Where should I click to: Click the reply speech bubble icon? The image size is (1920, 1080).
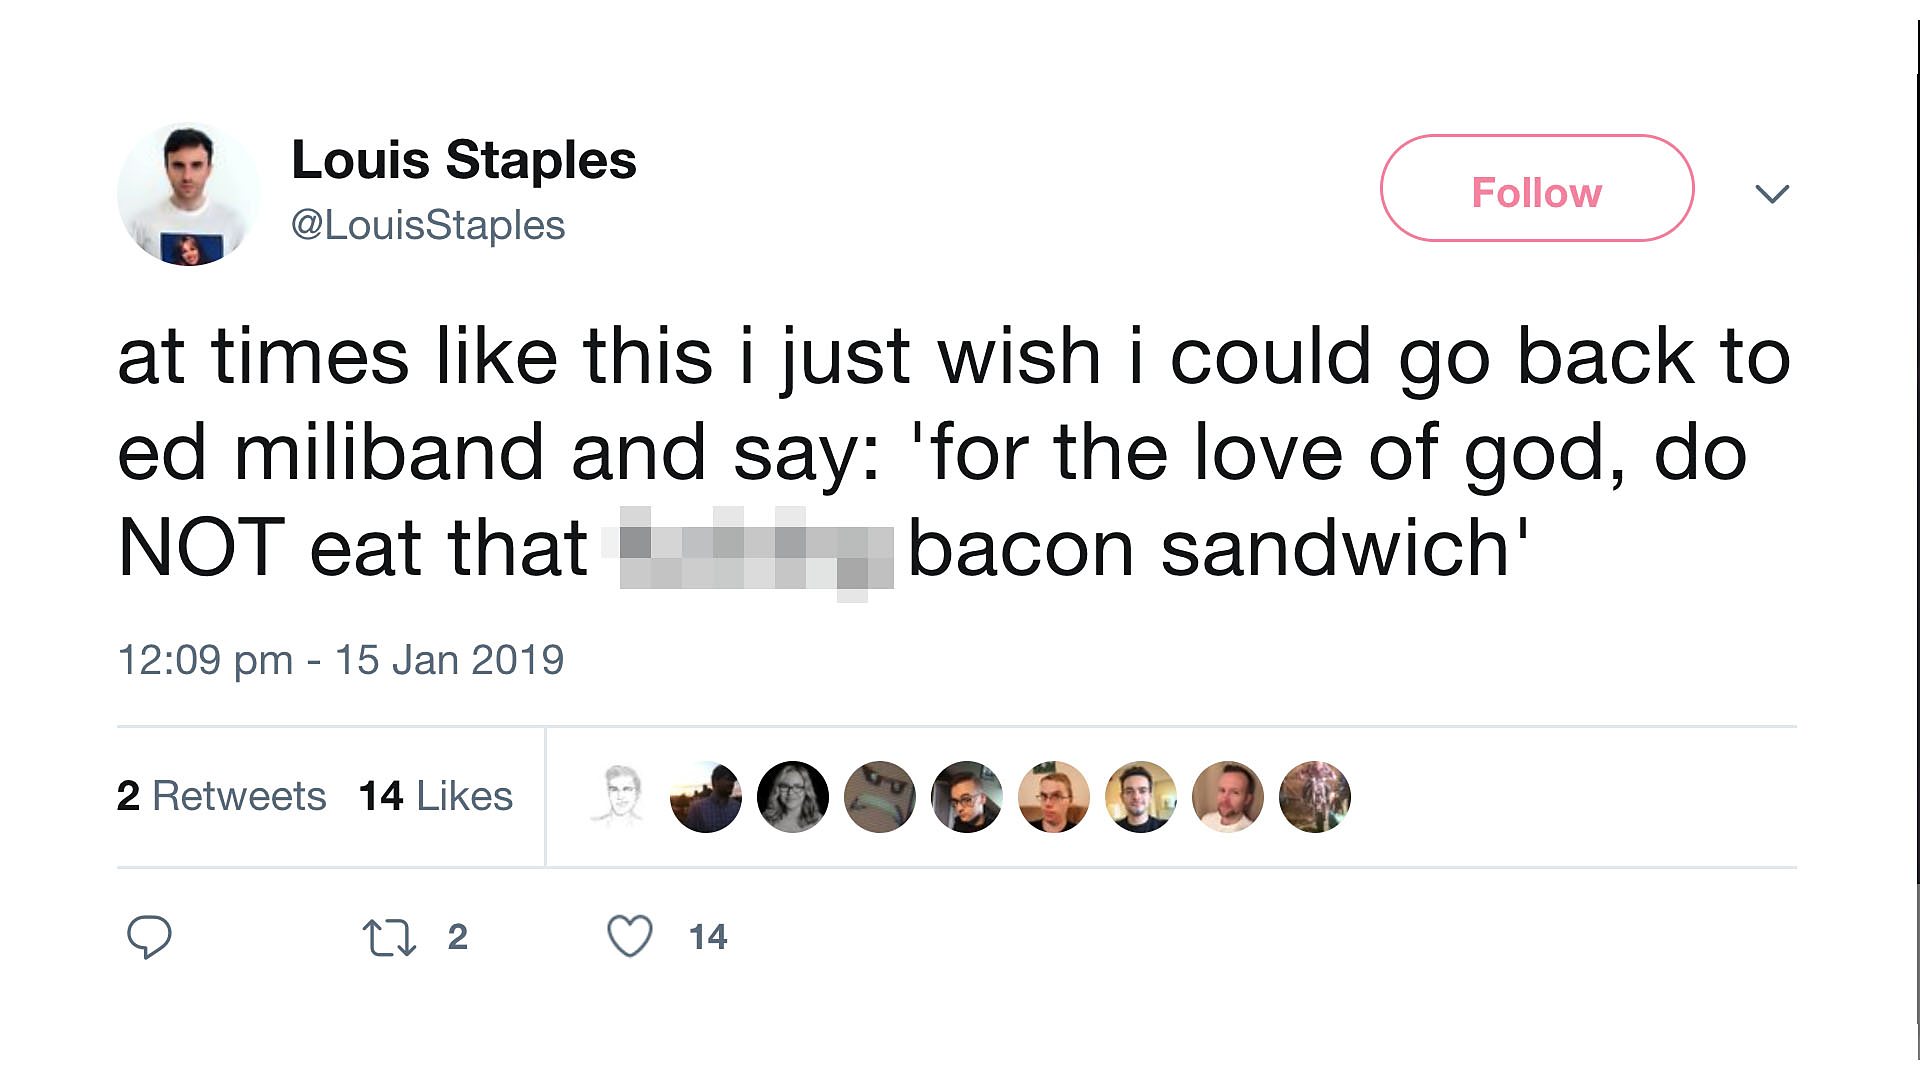[x=150, y=938]
